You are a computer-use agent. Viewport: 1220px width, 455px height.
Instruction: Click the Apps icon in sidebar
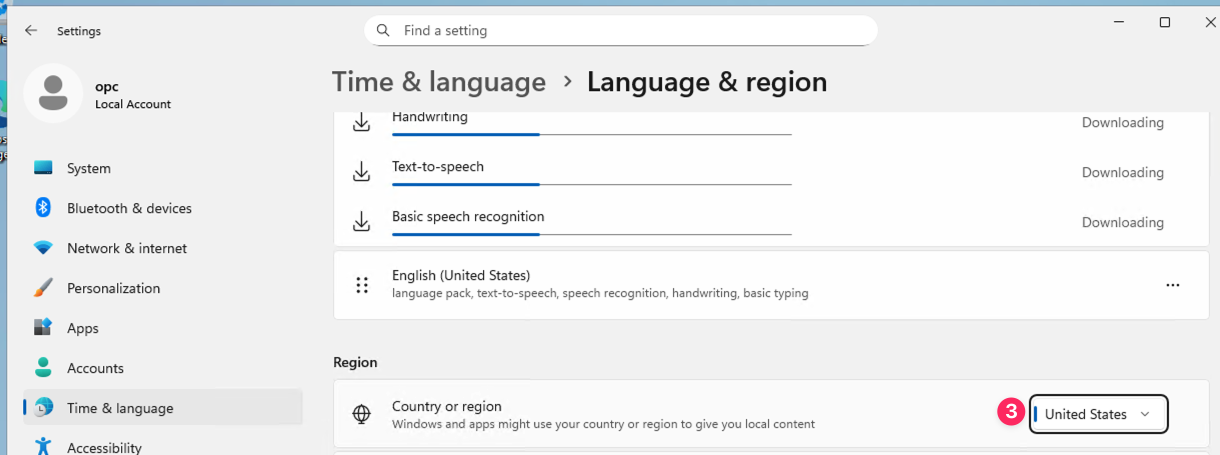pyautogui.click(x=43, y=328)
